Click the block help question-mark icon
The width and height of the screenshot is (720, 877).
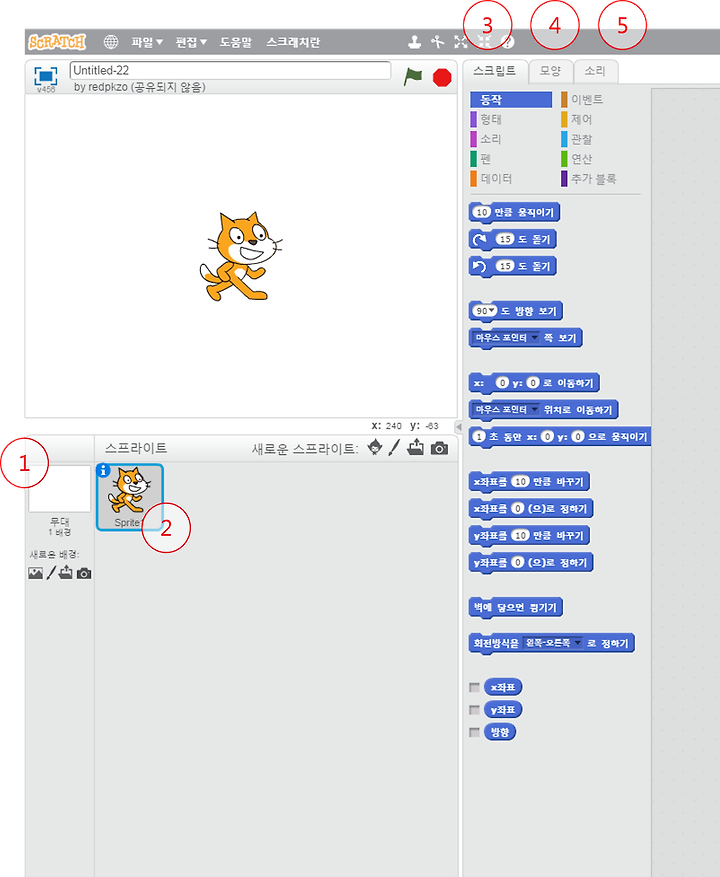coord(507,41)
